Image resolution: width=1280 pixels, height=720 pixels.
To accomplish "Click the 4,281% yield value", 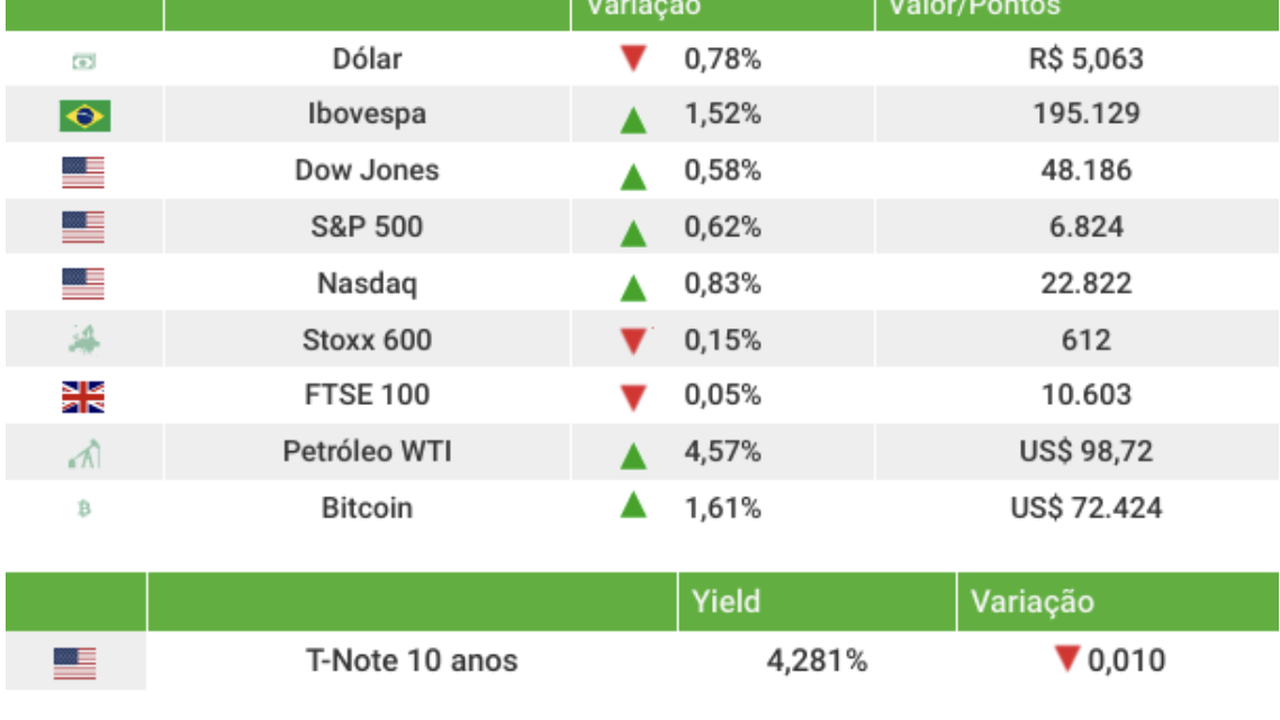I will click(817, 660).
